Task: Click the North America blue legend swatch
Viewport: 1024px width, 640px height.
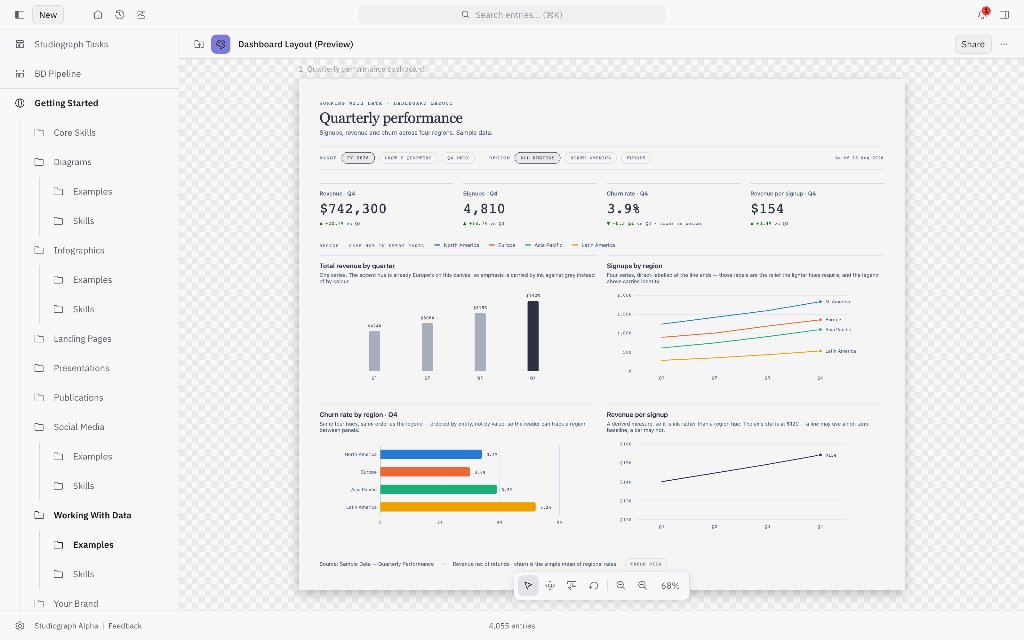Action: [438, 245]
